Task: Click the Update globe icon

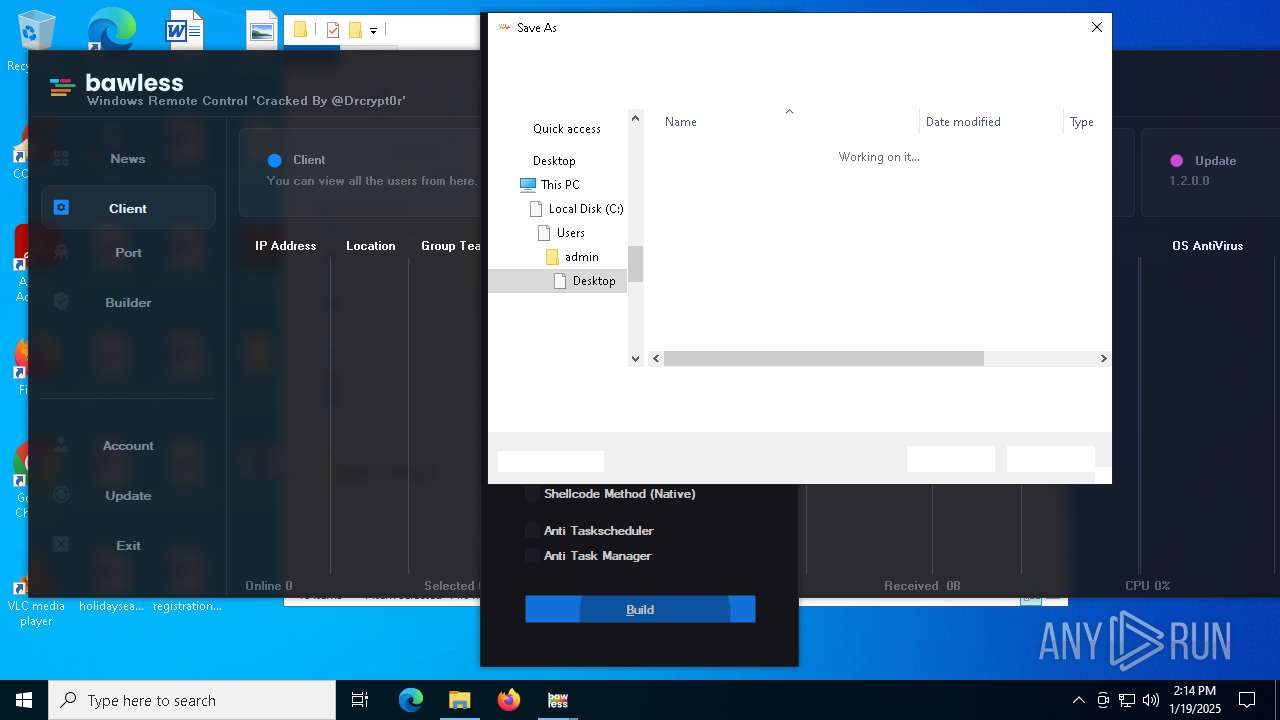Action: click(61, 495)
